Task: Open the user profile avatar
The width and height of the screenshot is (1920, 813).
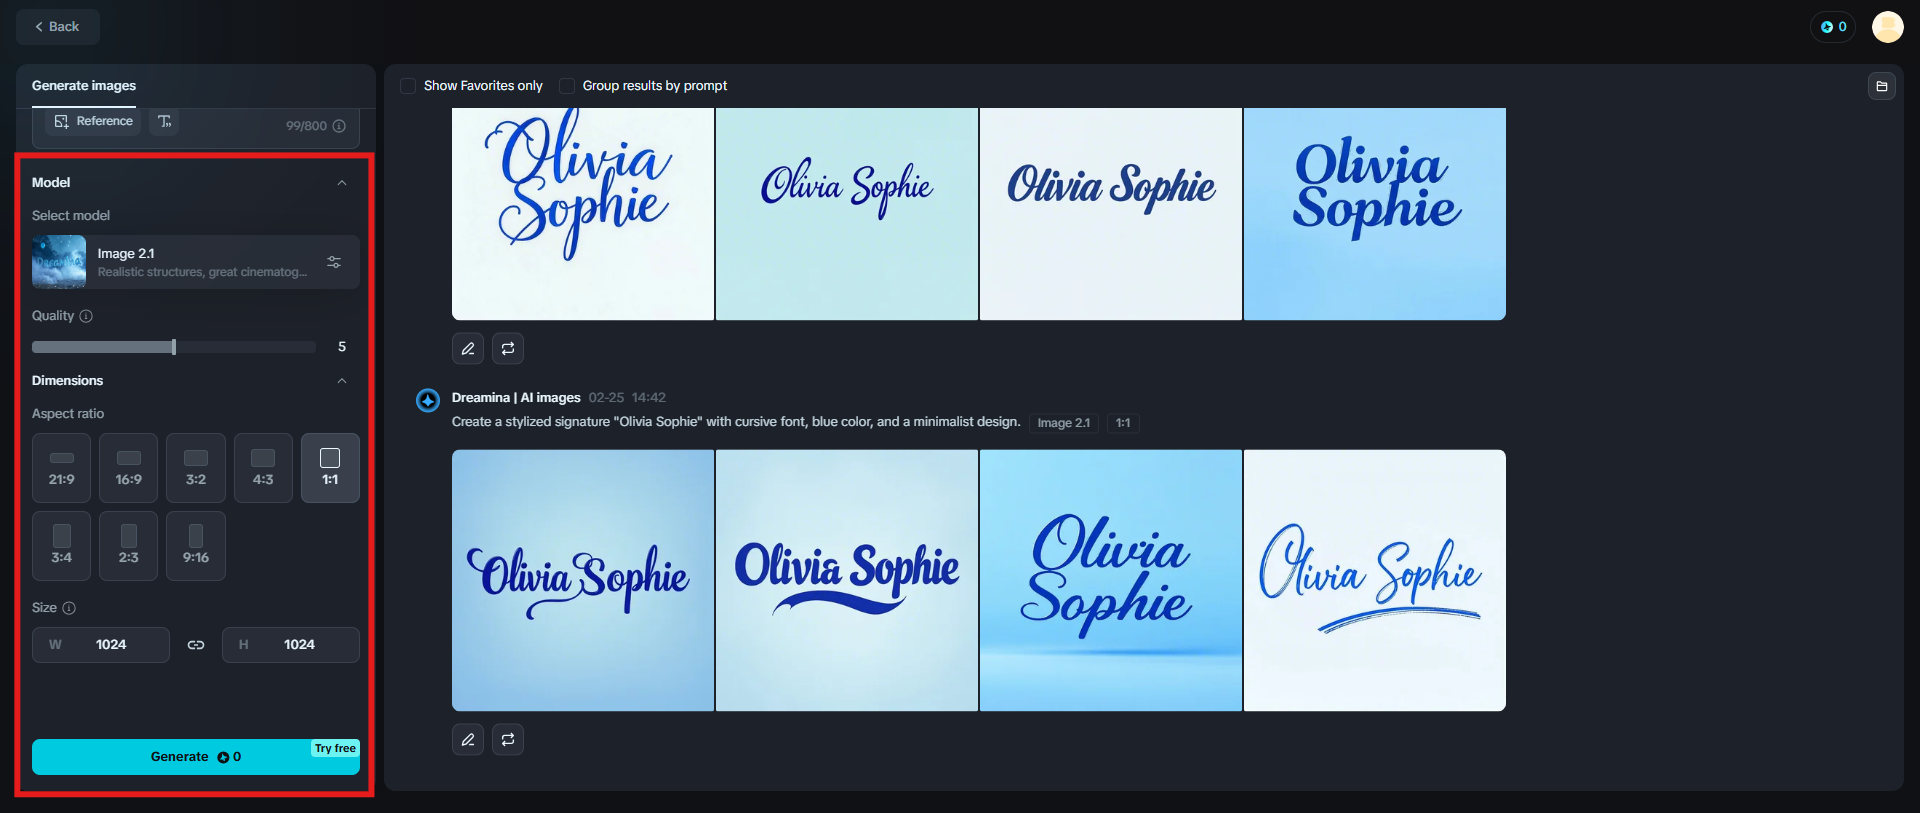Action: pyautogui.click(x=1887, y=27)
